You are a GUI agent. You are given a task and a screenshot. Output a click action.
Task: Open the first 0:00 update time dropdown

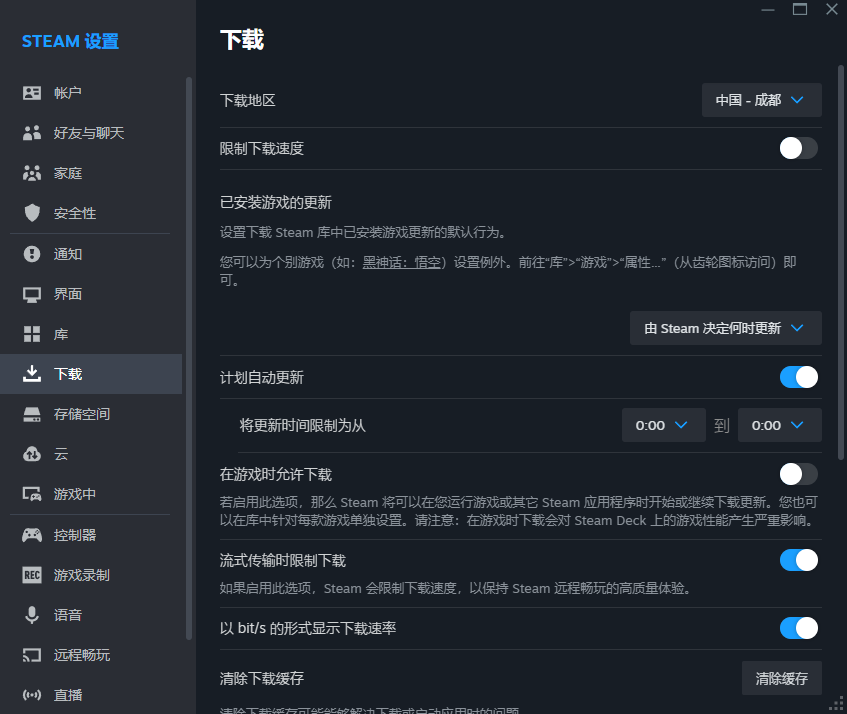(663, 425)
